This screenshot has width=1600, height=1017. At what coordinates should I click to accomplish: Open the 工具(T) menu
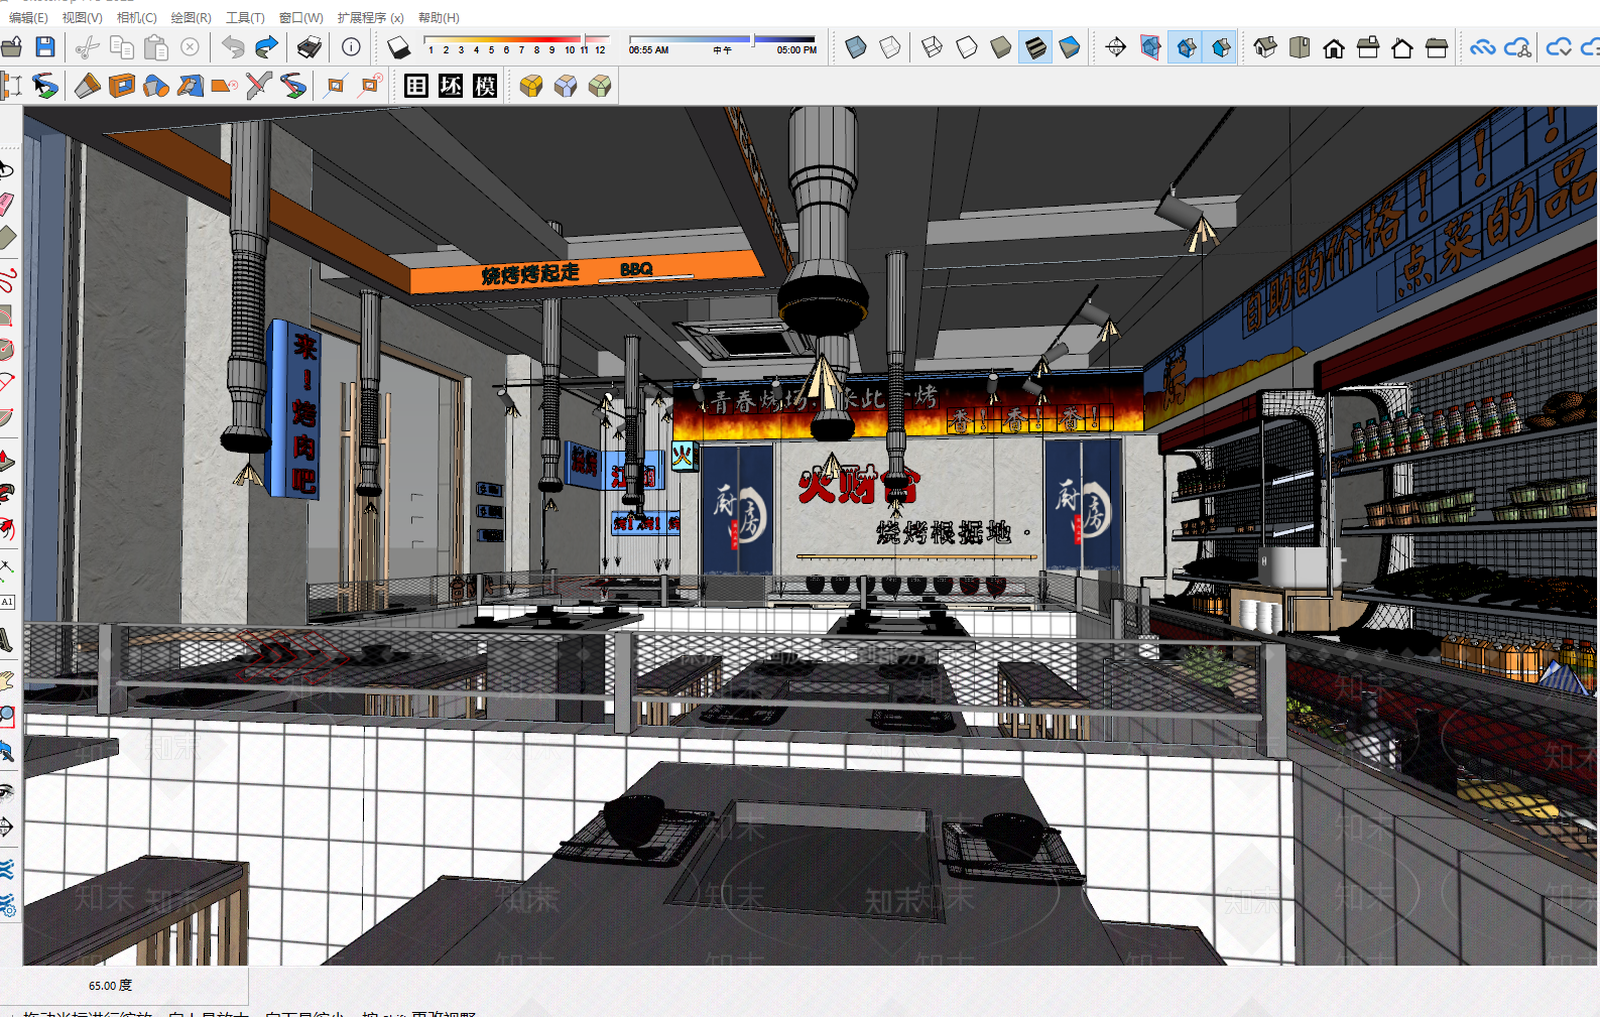[x=245, y=17]
